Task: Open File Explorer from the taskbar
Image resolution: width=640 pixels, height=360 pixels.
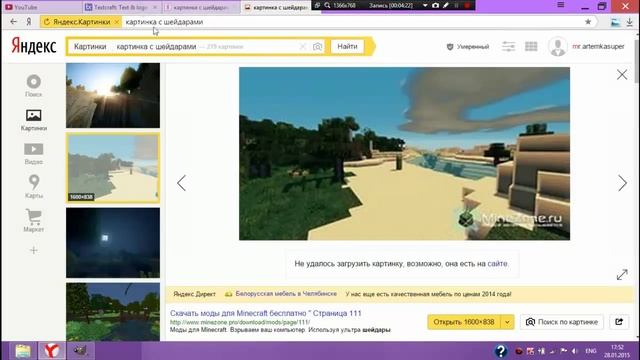Action: pos(23,351)
